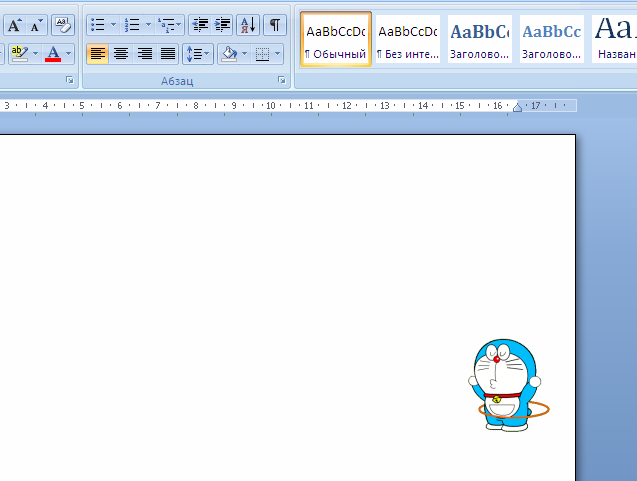
Task: Open numbering library dropdown arrow
Action: click(x=148, y=25)
